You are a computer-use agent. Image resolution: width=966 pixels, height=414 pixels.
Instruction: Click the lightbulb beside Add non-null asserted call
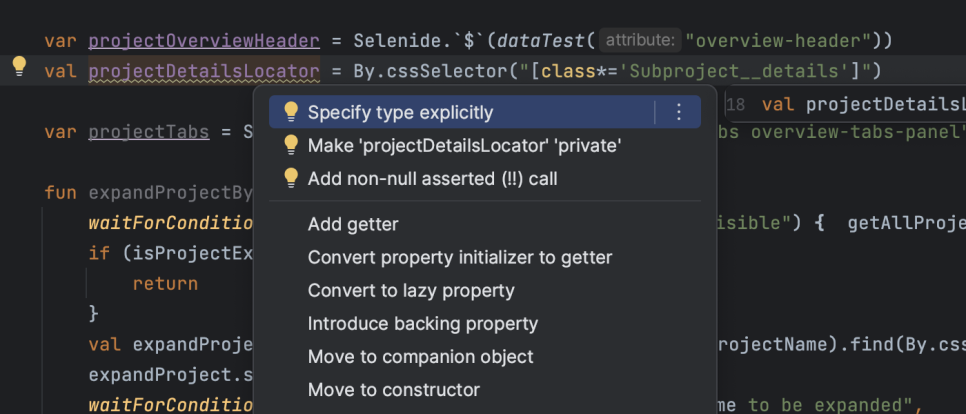coord(291,179)
